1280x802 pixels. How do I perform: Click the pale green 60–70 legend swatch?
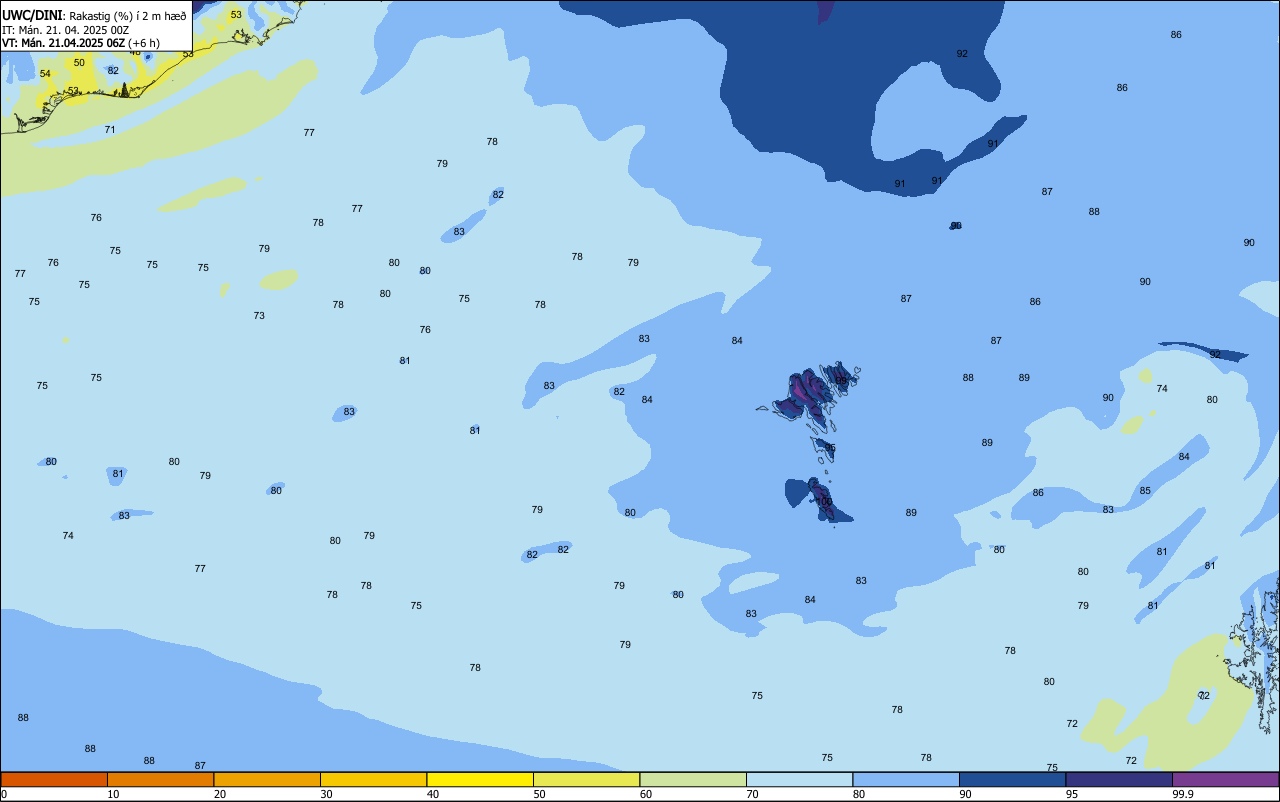click(x=693, y=779)
